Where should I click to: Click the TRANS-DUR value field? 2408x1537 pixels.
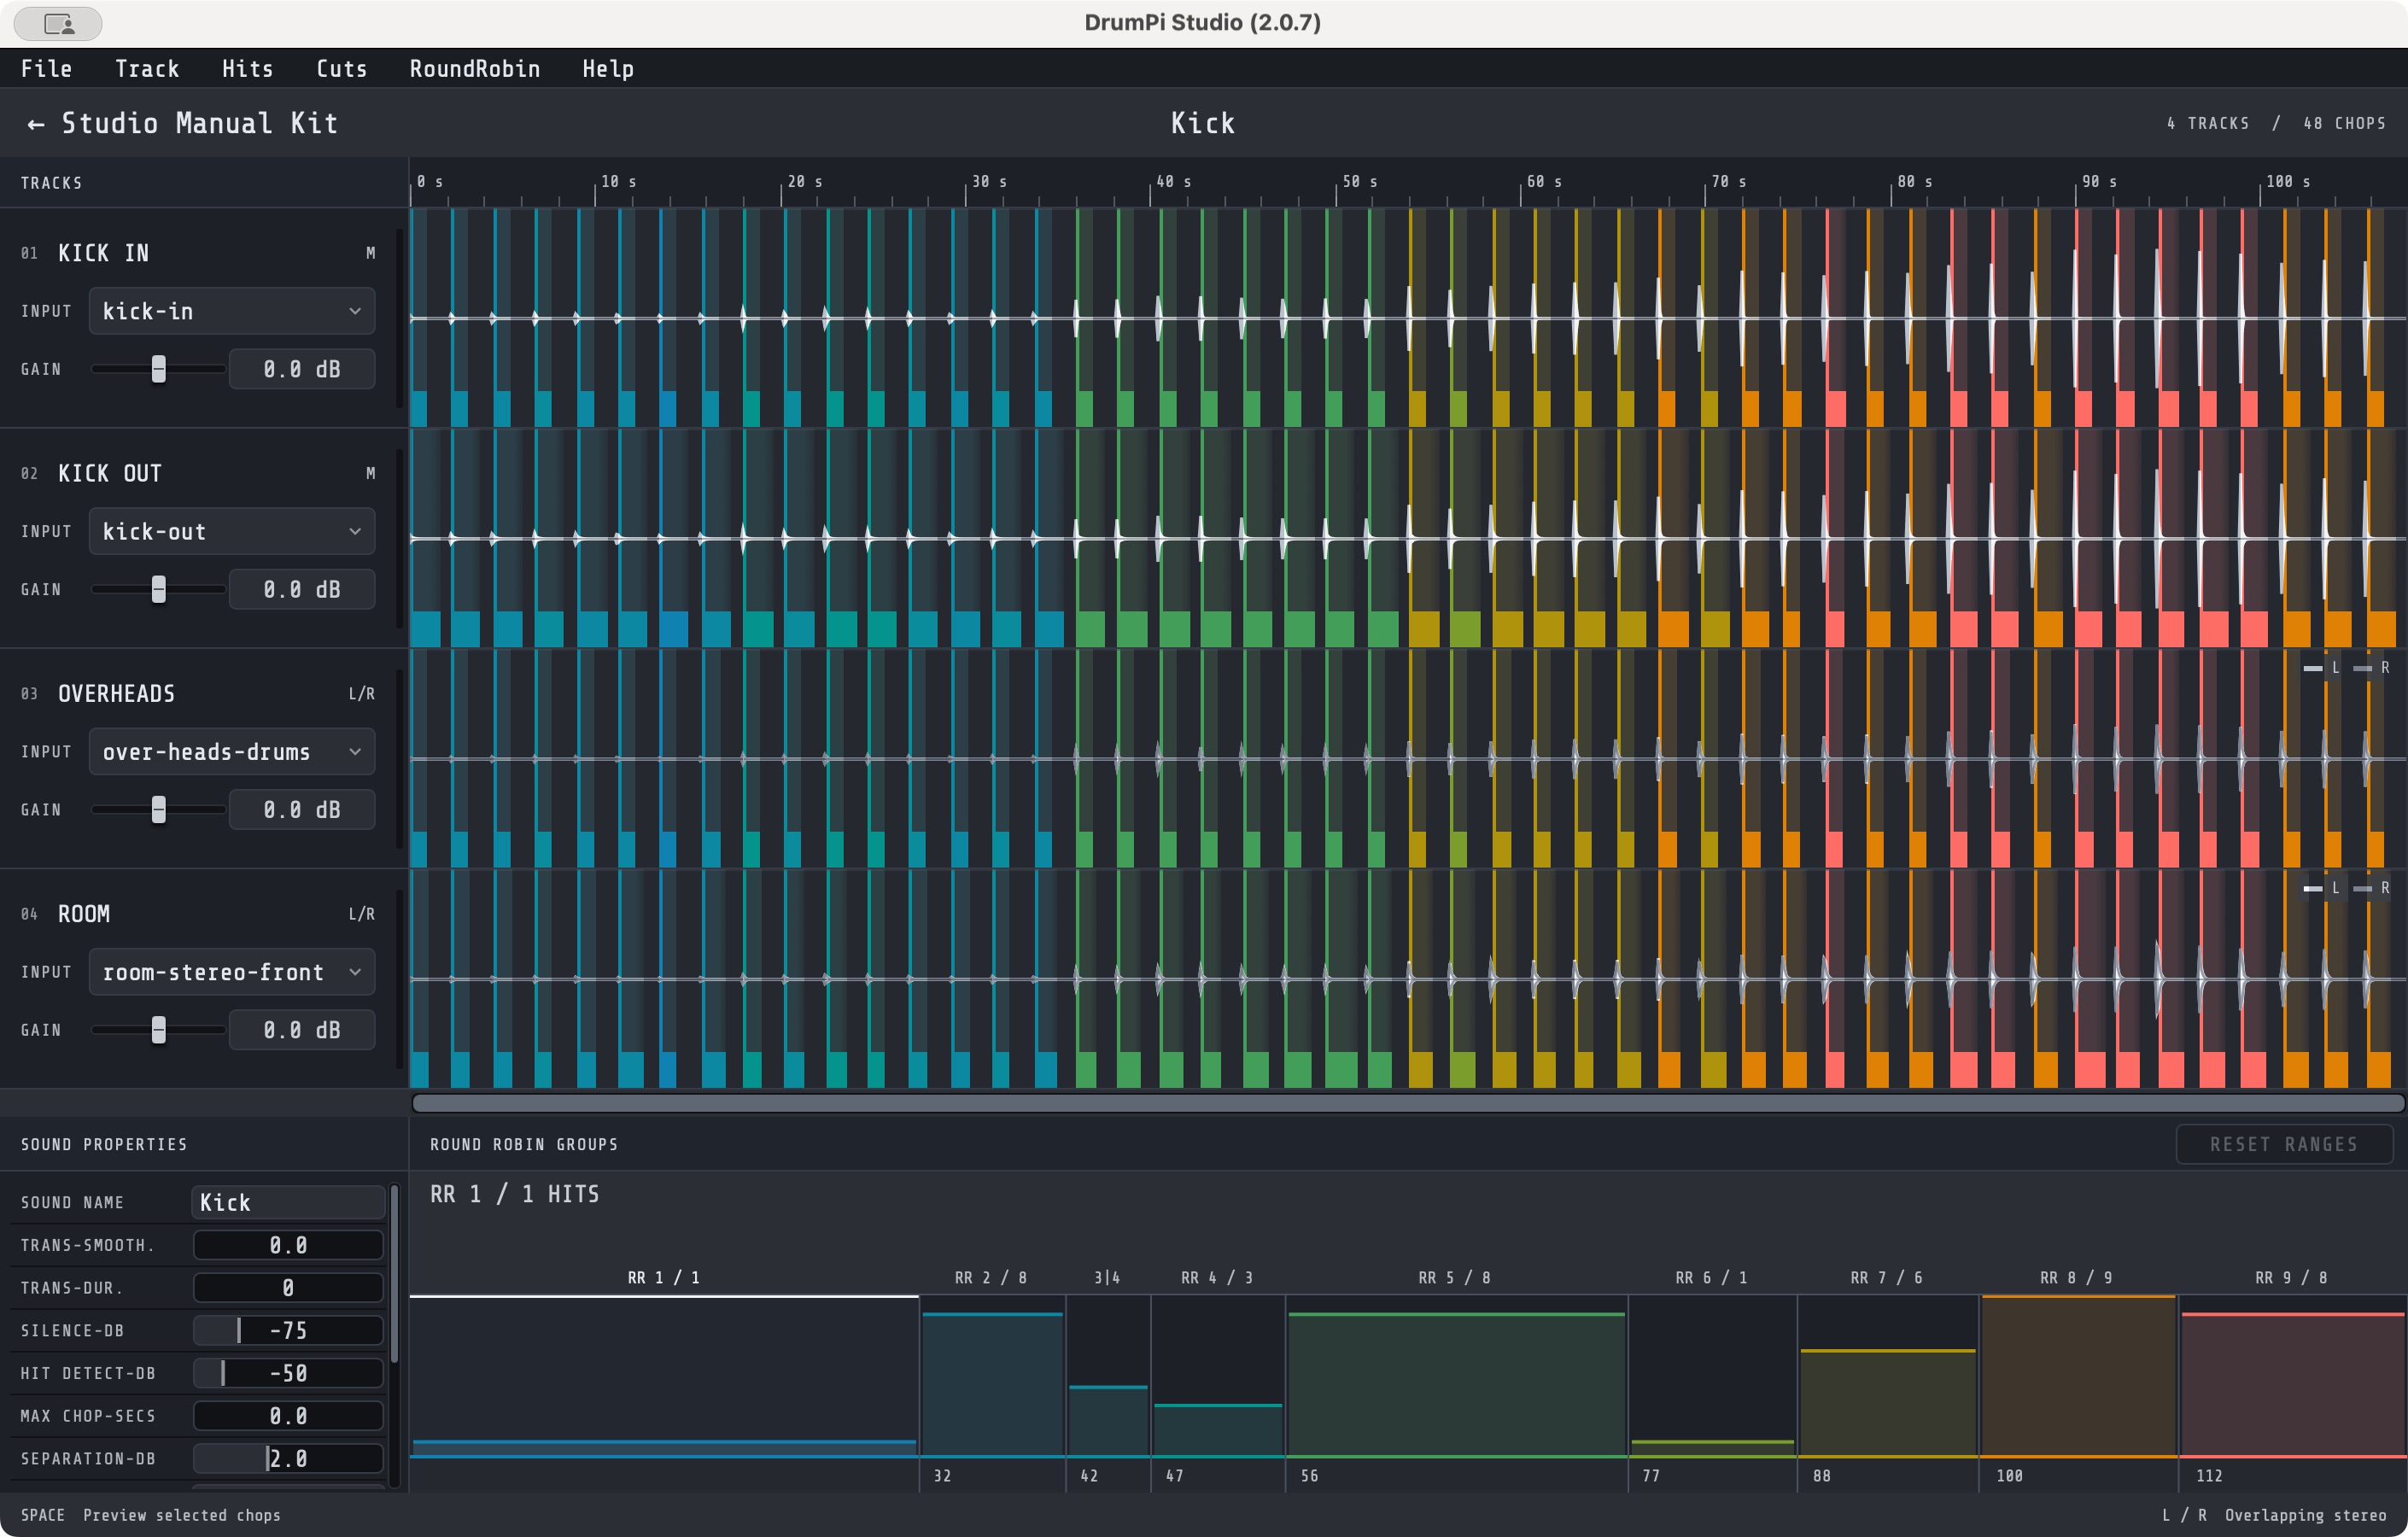[288, 1288]
